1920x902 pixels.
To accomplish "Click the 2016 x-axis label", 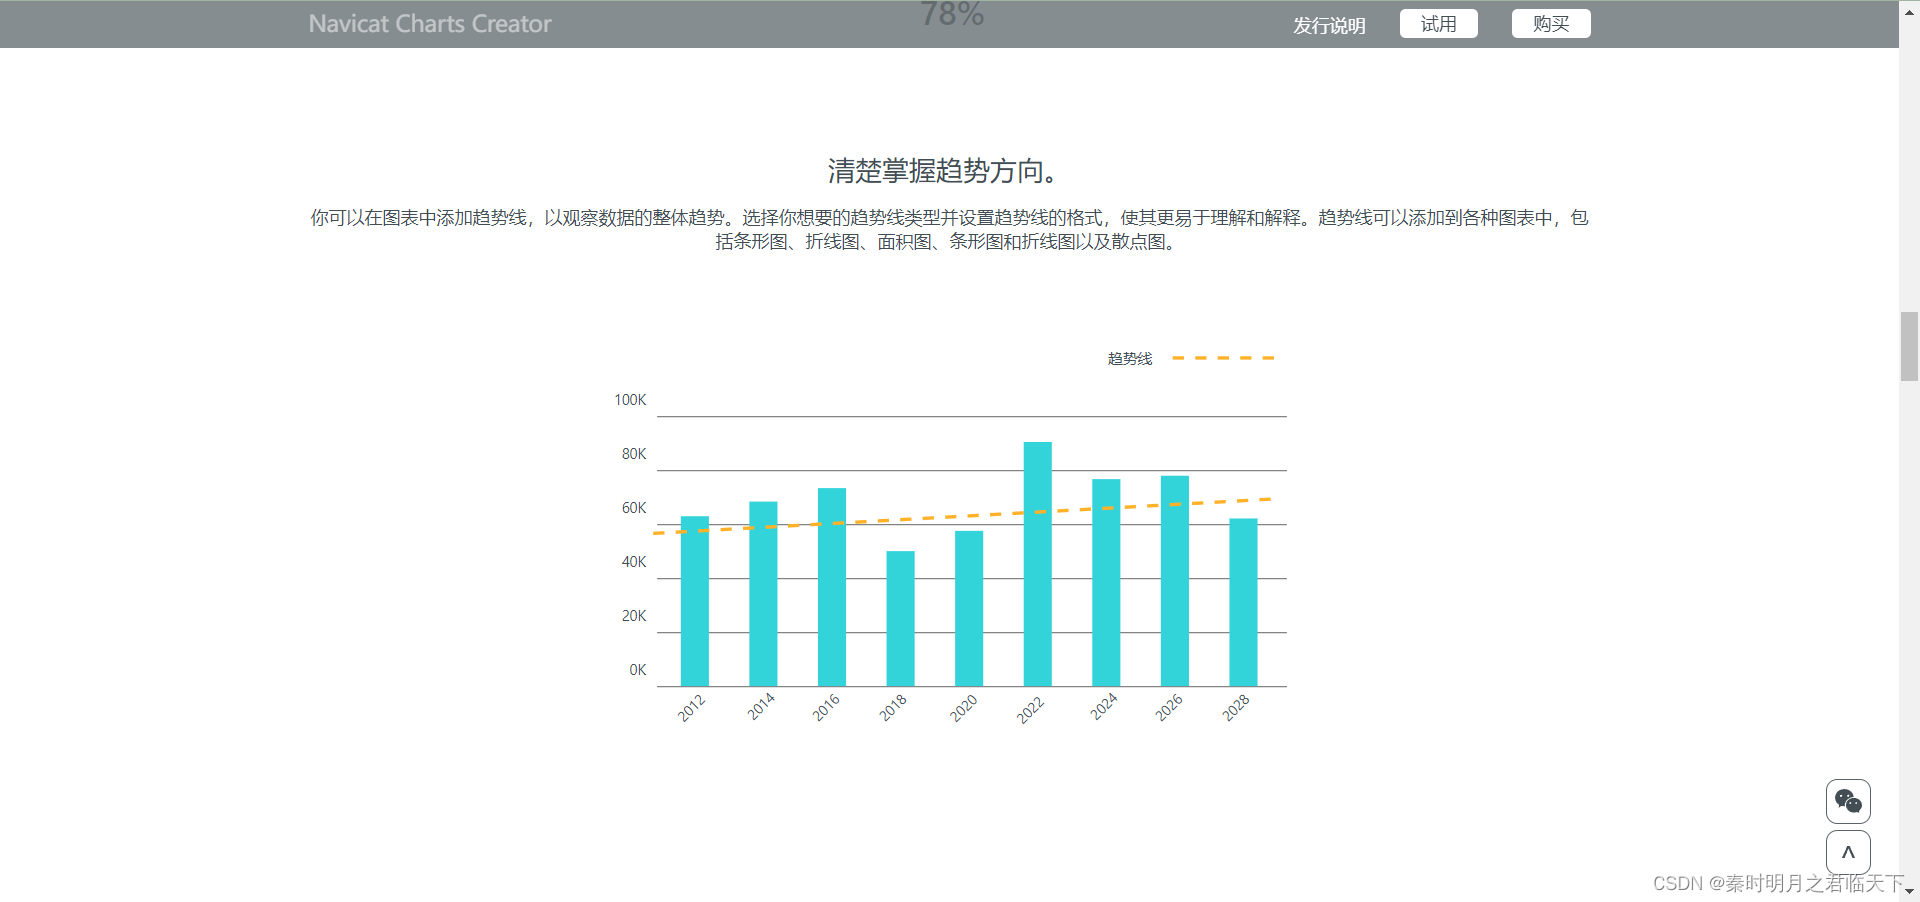I will (x=826, y=708).
